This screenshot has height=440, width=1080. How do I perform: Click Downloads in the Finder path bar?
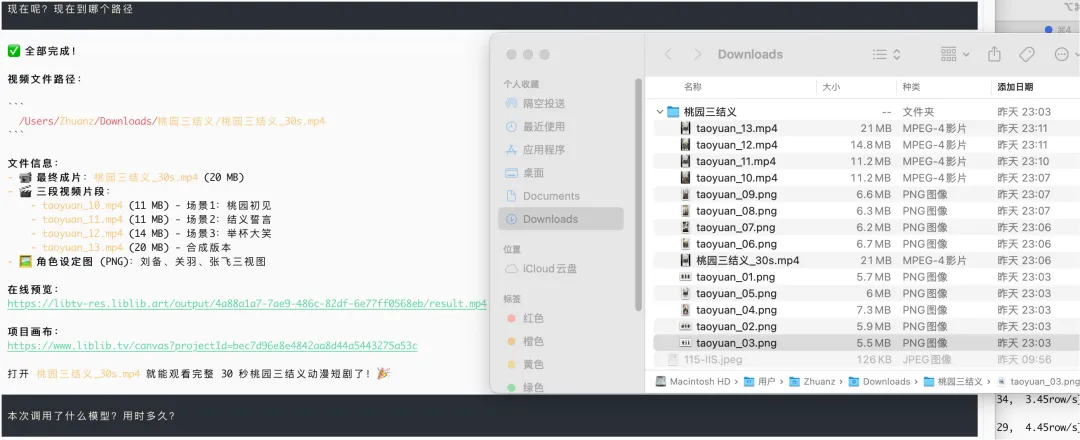pyautogui.click(x=880, y=381)
